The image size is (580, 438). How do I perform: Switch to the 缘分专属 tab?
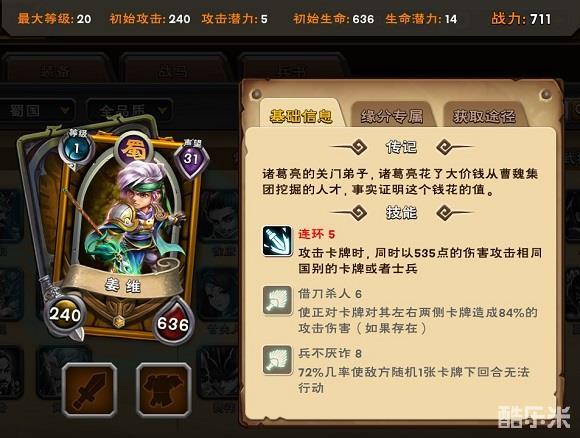pyautogui.click(x=392, y=116)
